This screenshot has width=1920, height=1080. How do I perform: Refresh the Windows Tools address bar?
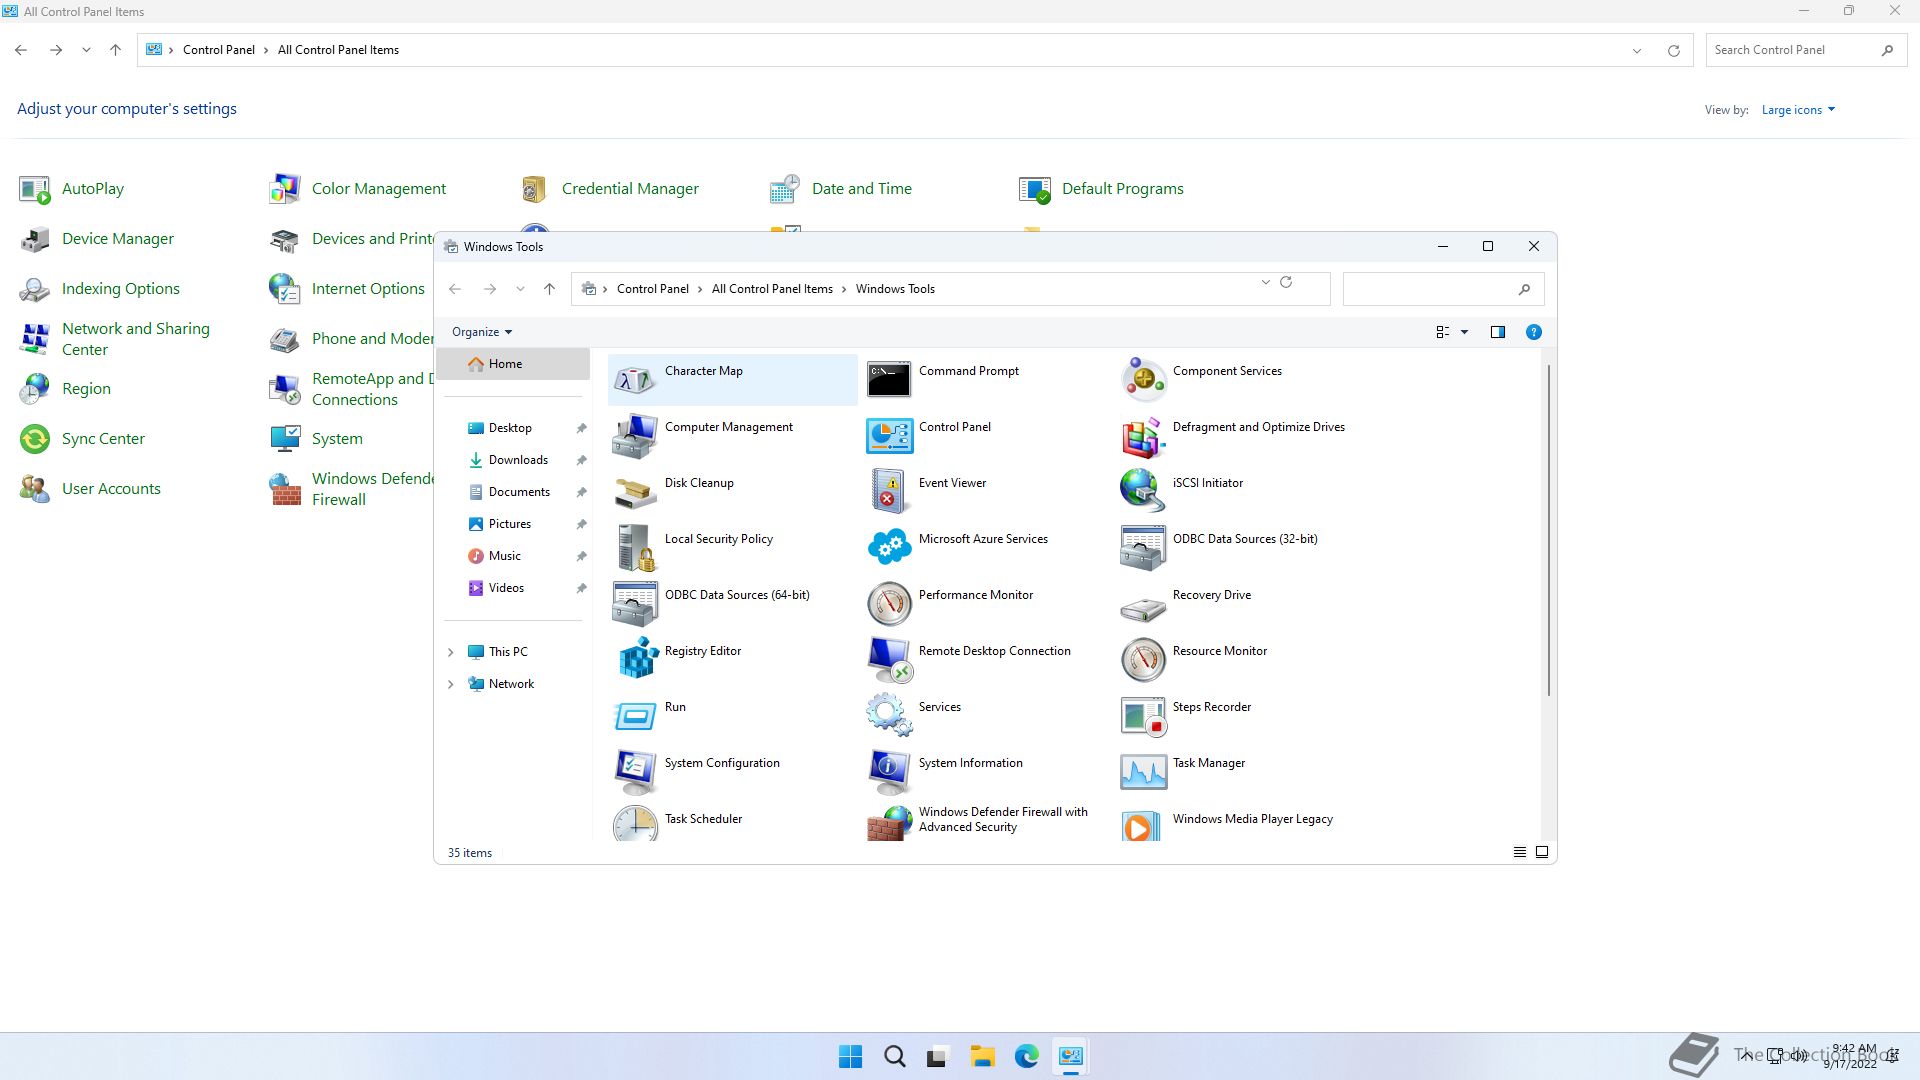pos(1286,283)
